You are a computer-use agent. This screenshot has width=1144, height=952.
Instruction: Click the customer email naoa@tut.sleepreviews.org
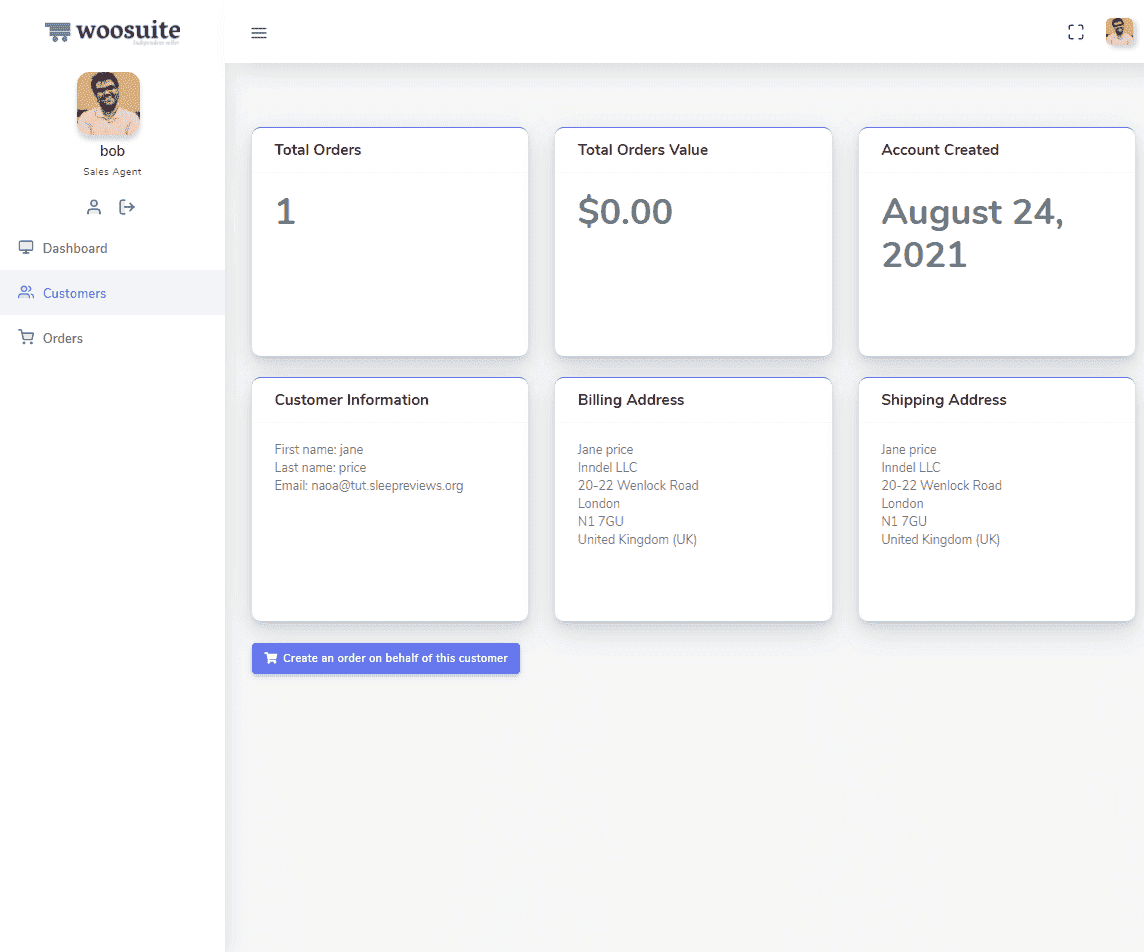[387, 486]
